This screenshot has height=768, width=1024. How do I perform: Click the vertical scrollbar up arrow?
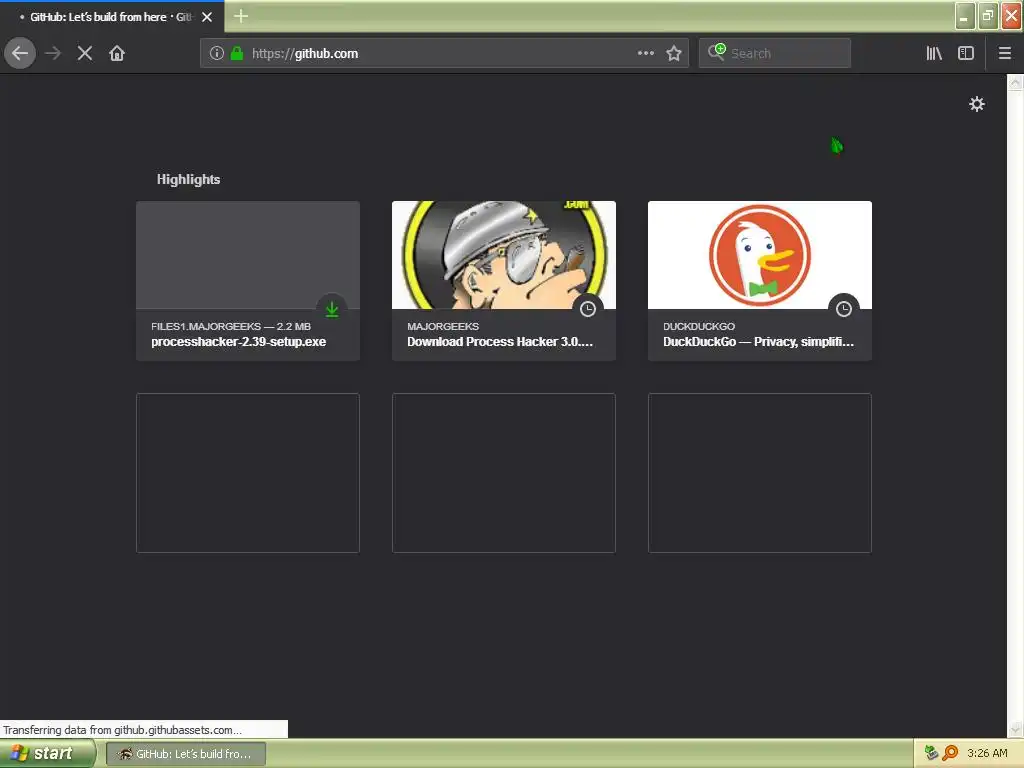click(1015, 82)
